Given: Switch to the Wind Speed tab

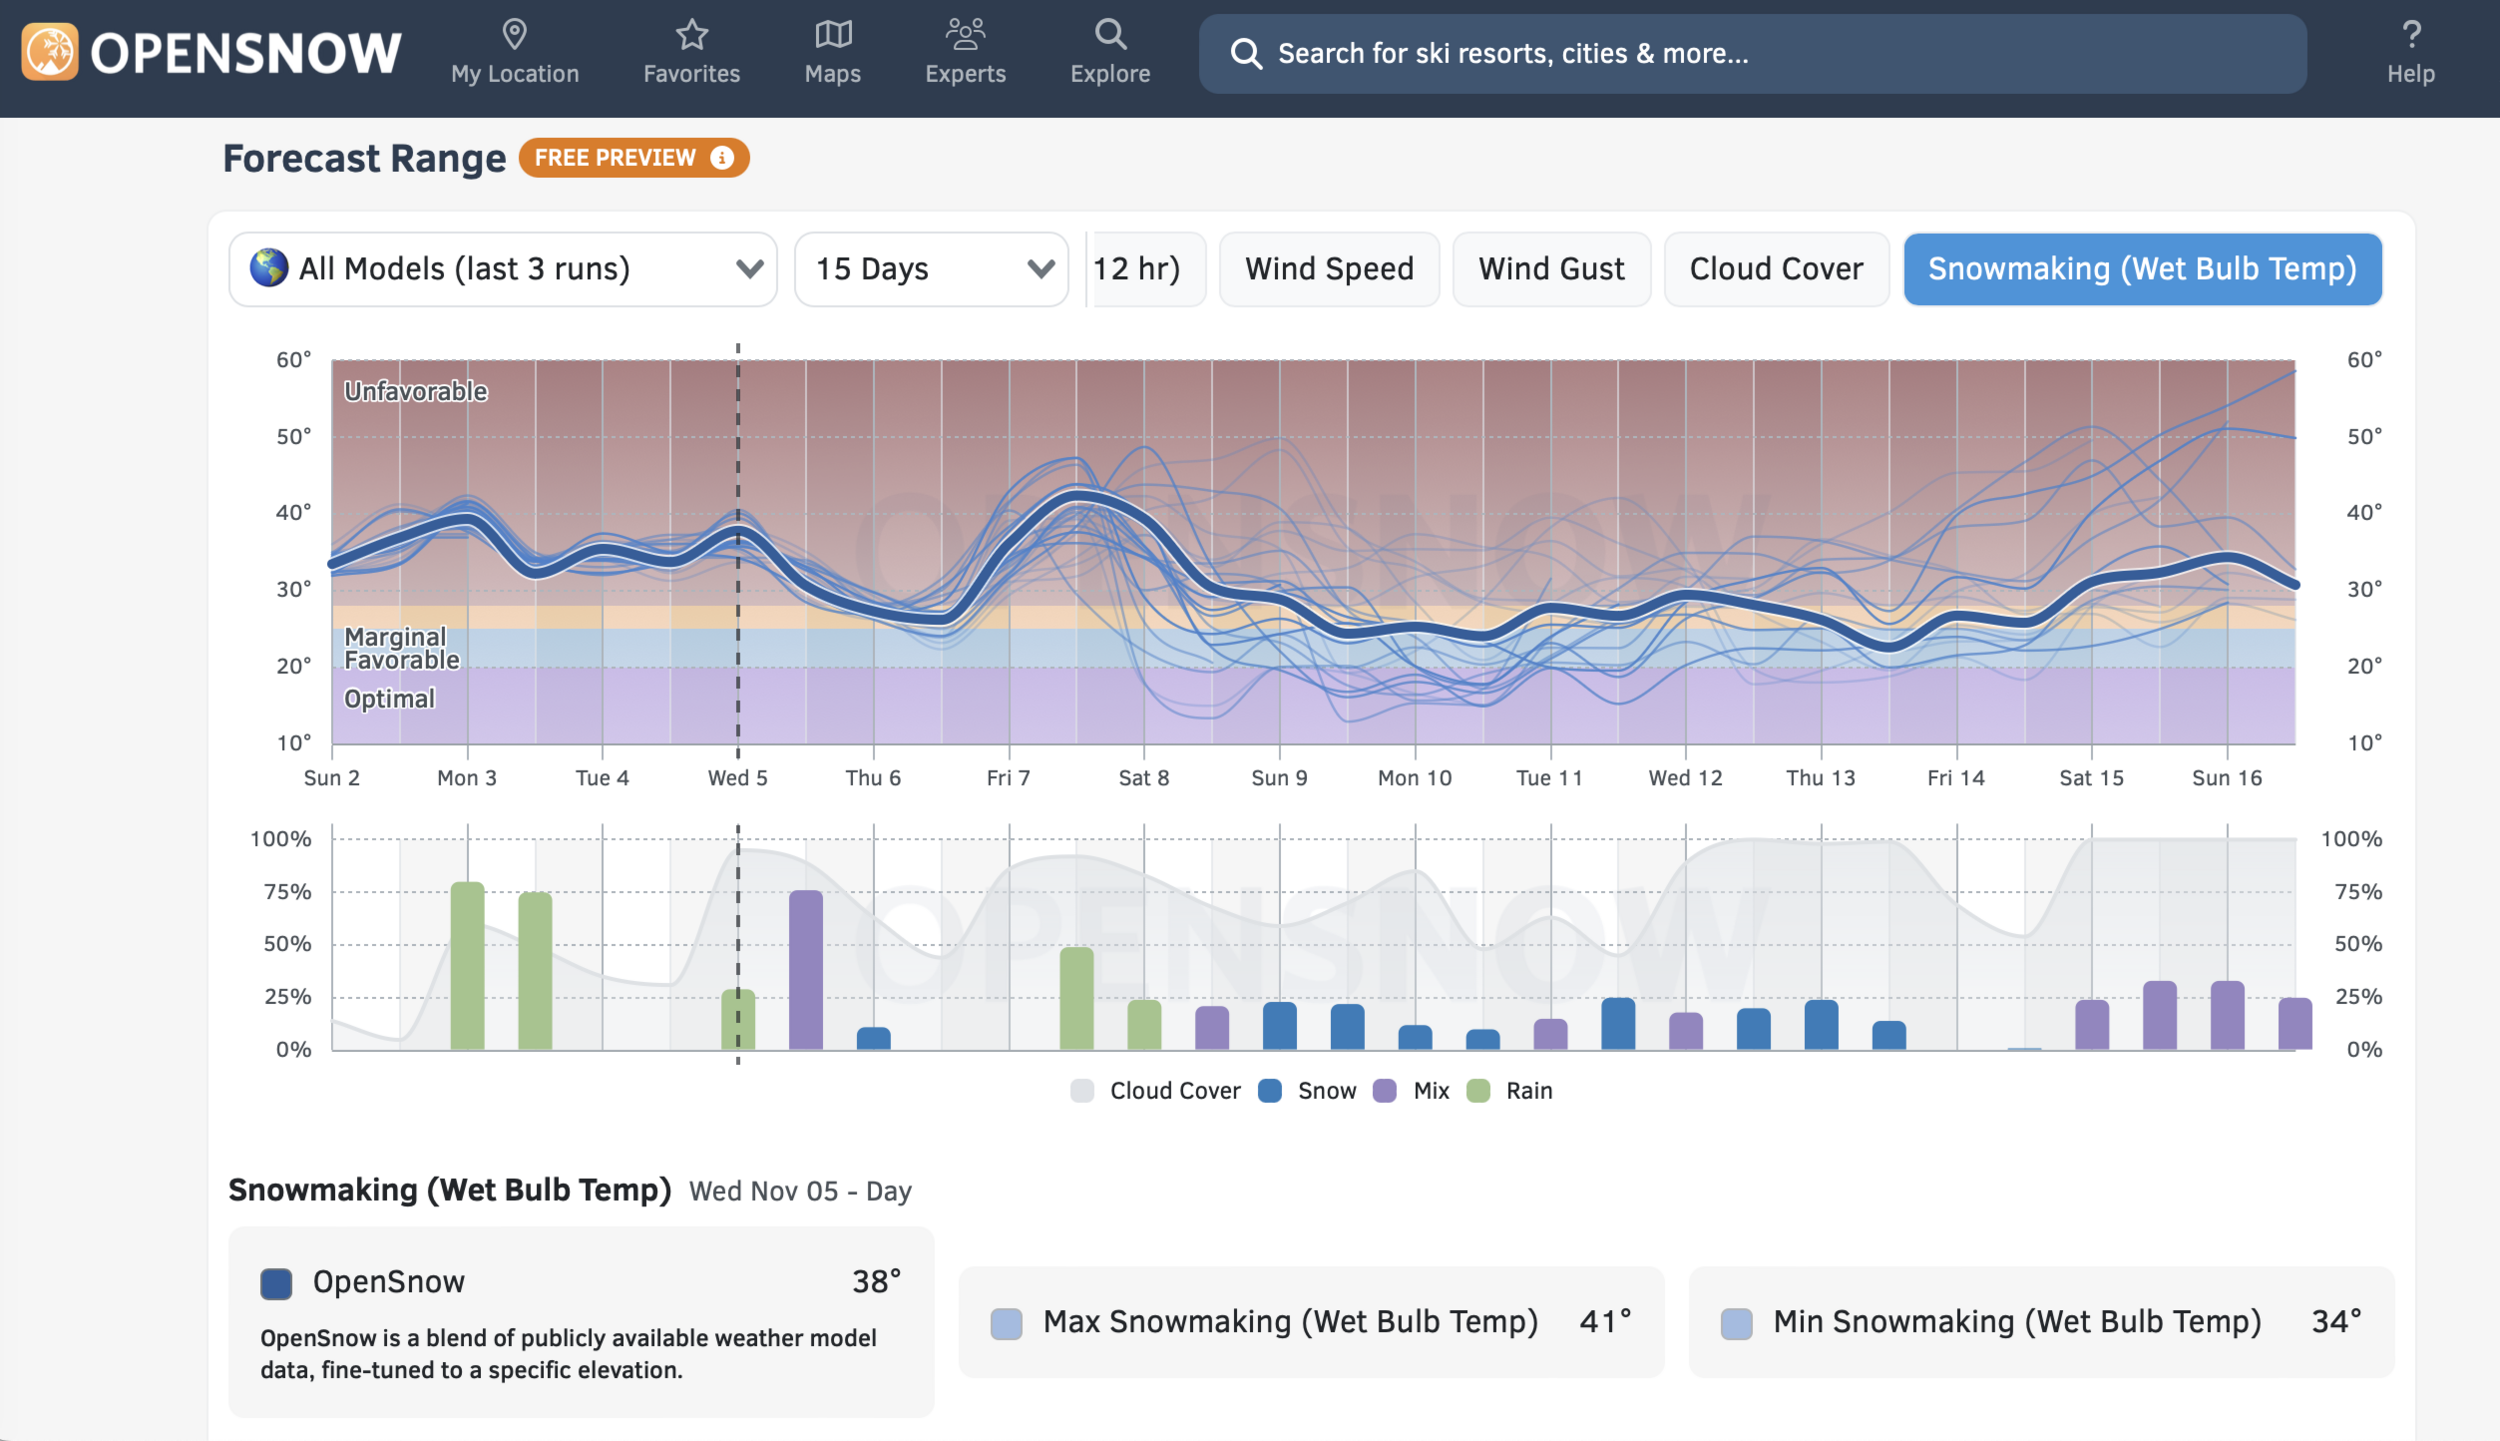Looking at the screenshot, I should pyautogui.click(x=1328, y=269).
